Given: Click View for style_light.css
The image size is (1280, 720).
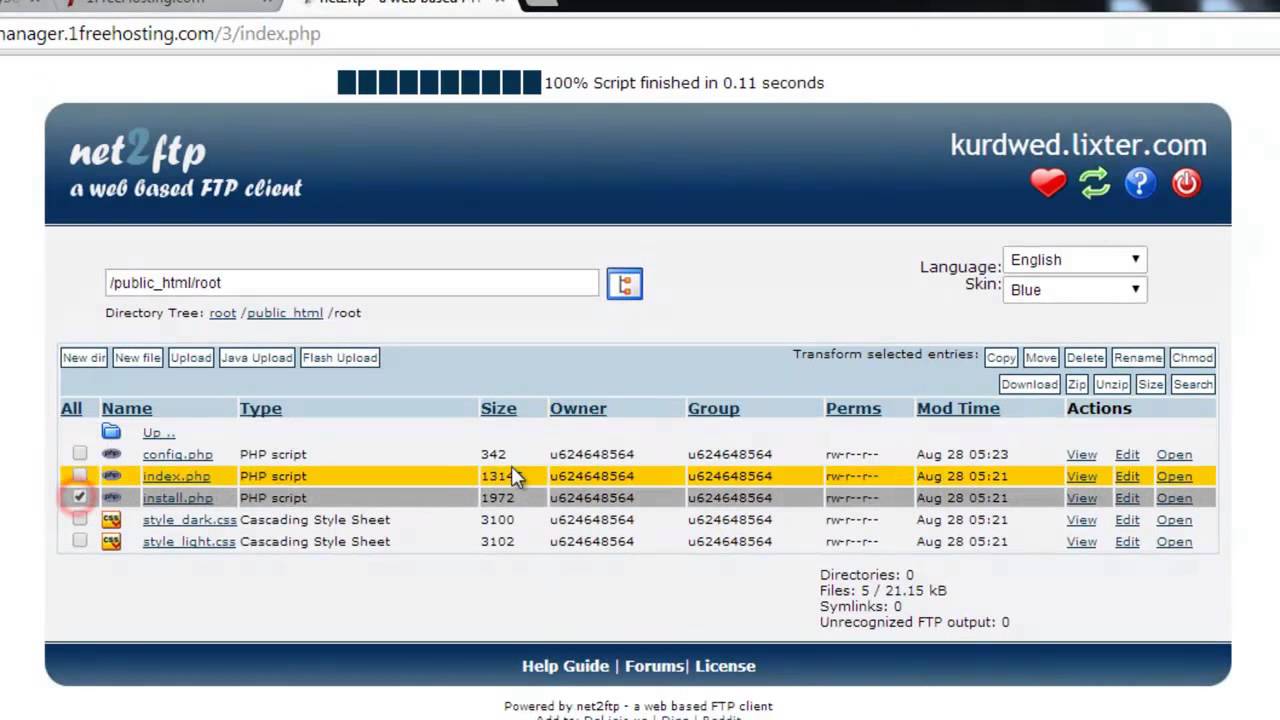Looking at the screenshot, I should coord(1081,542).
